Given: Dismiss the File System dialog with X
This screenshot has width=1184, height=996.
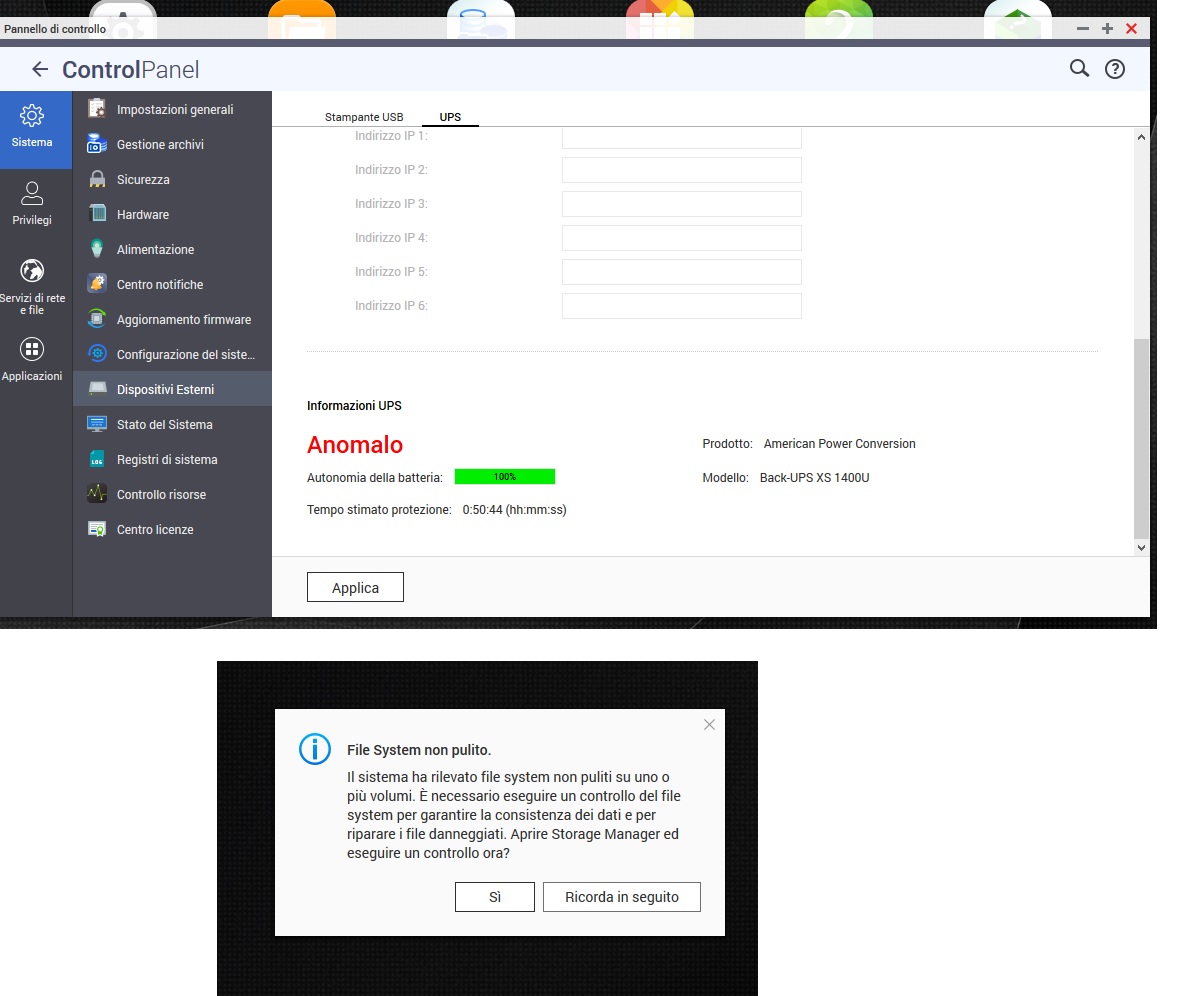Looking at the screenshot, I should (x=709, y=725).
